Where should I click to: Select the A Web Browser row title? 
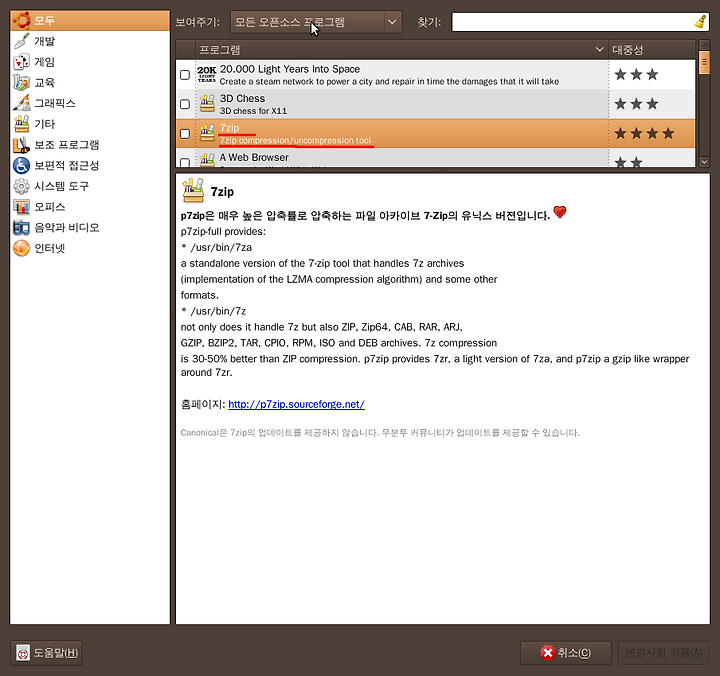[254, 157]
